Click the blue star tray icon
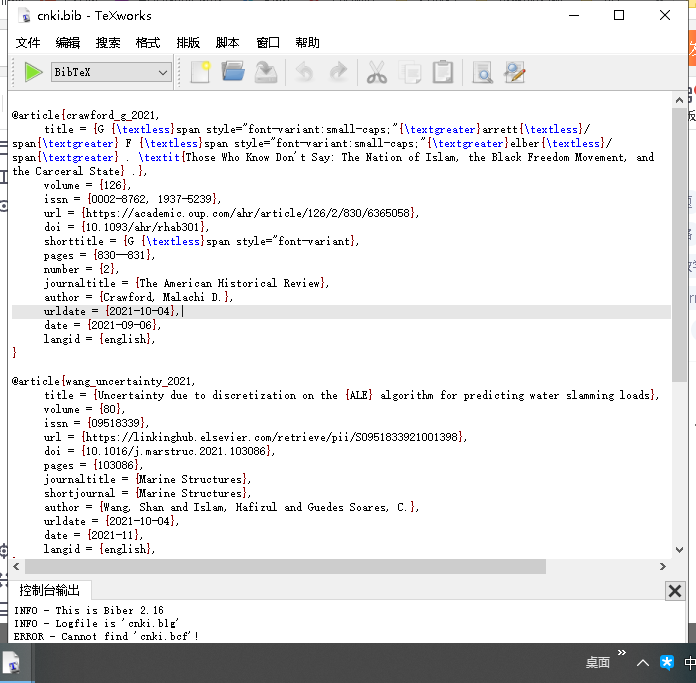Screen dimensions: 696x683 667,663
